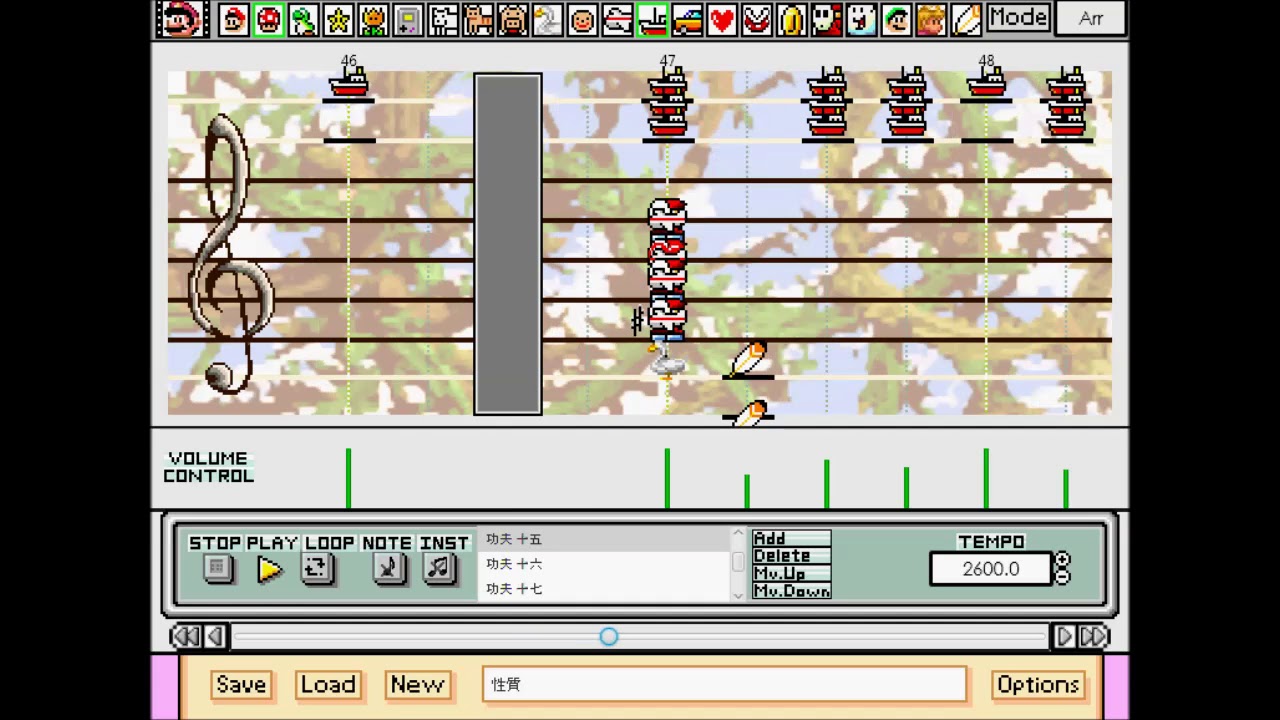Viewport: 1280px width, 720px height.
Task: Toggle the LOOP button
Action: tap(317, 569)
